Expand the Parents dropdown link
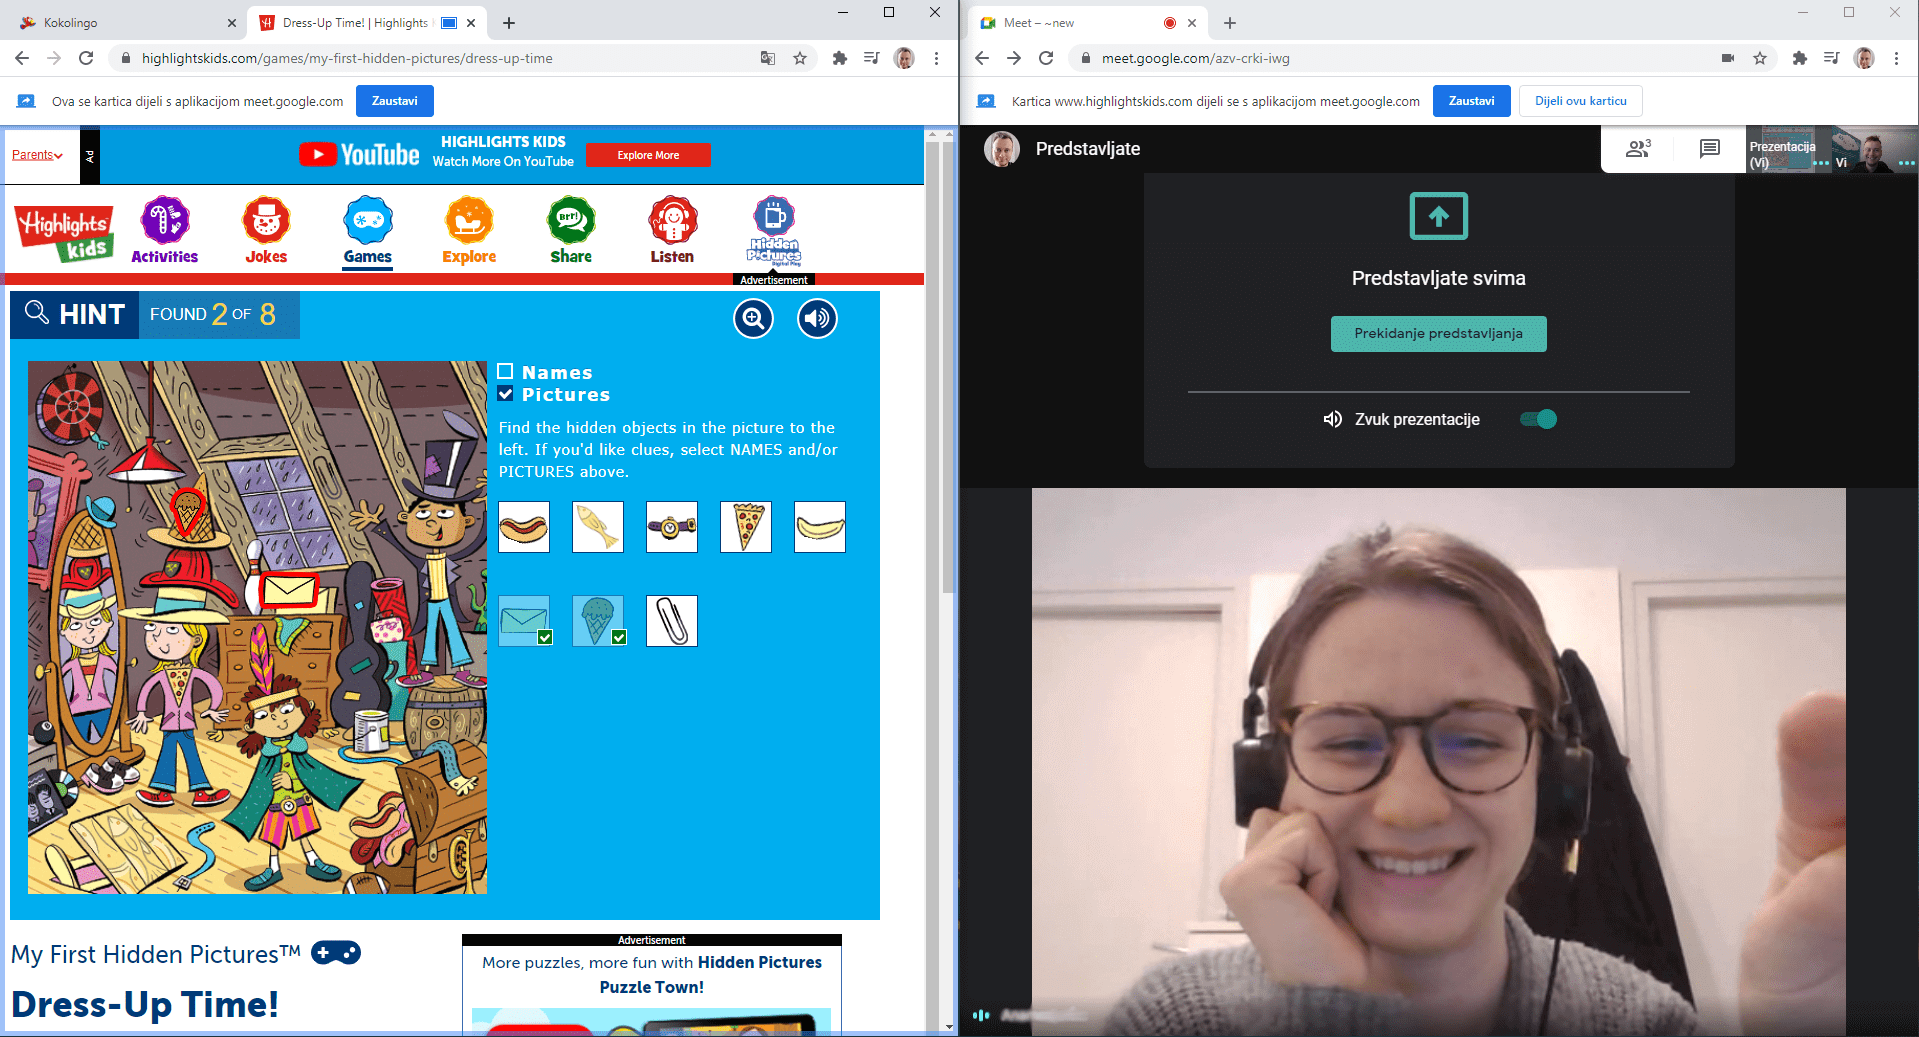 tap(38, 155)
